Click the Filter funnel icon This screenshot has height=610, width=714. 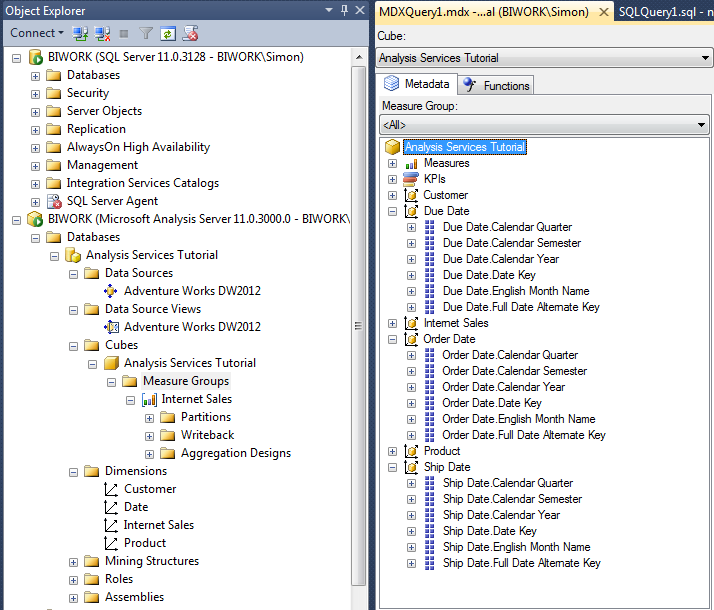click(145, 33)
